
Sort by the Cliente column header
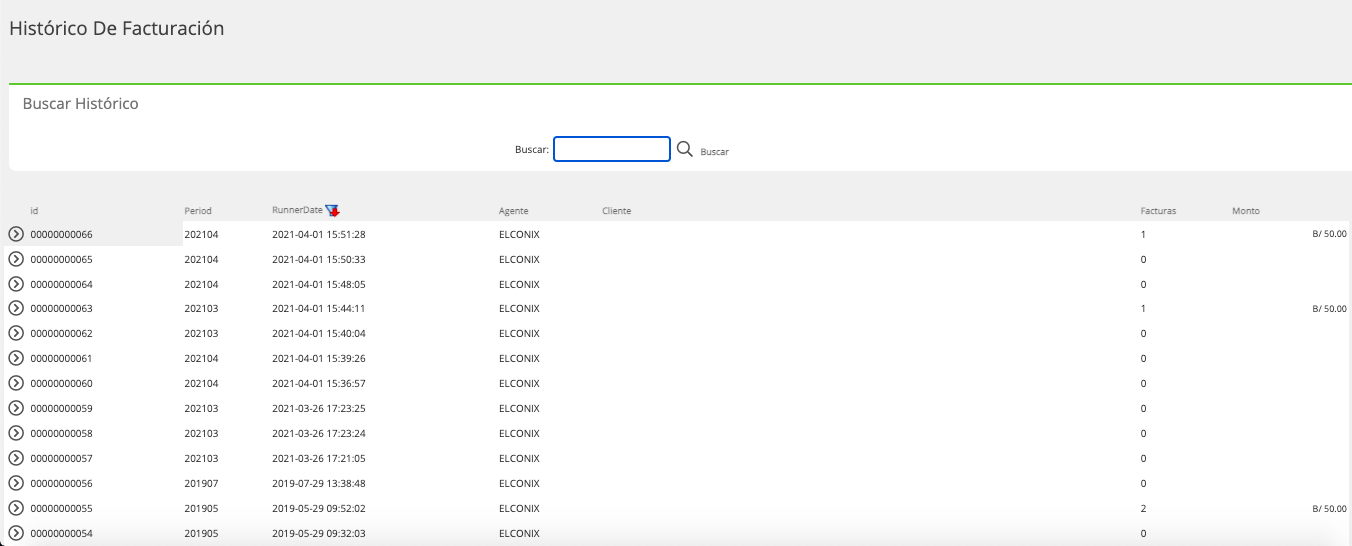(x=617, y=211)
